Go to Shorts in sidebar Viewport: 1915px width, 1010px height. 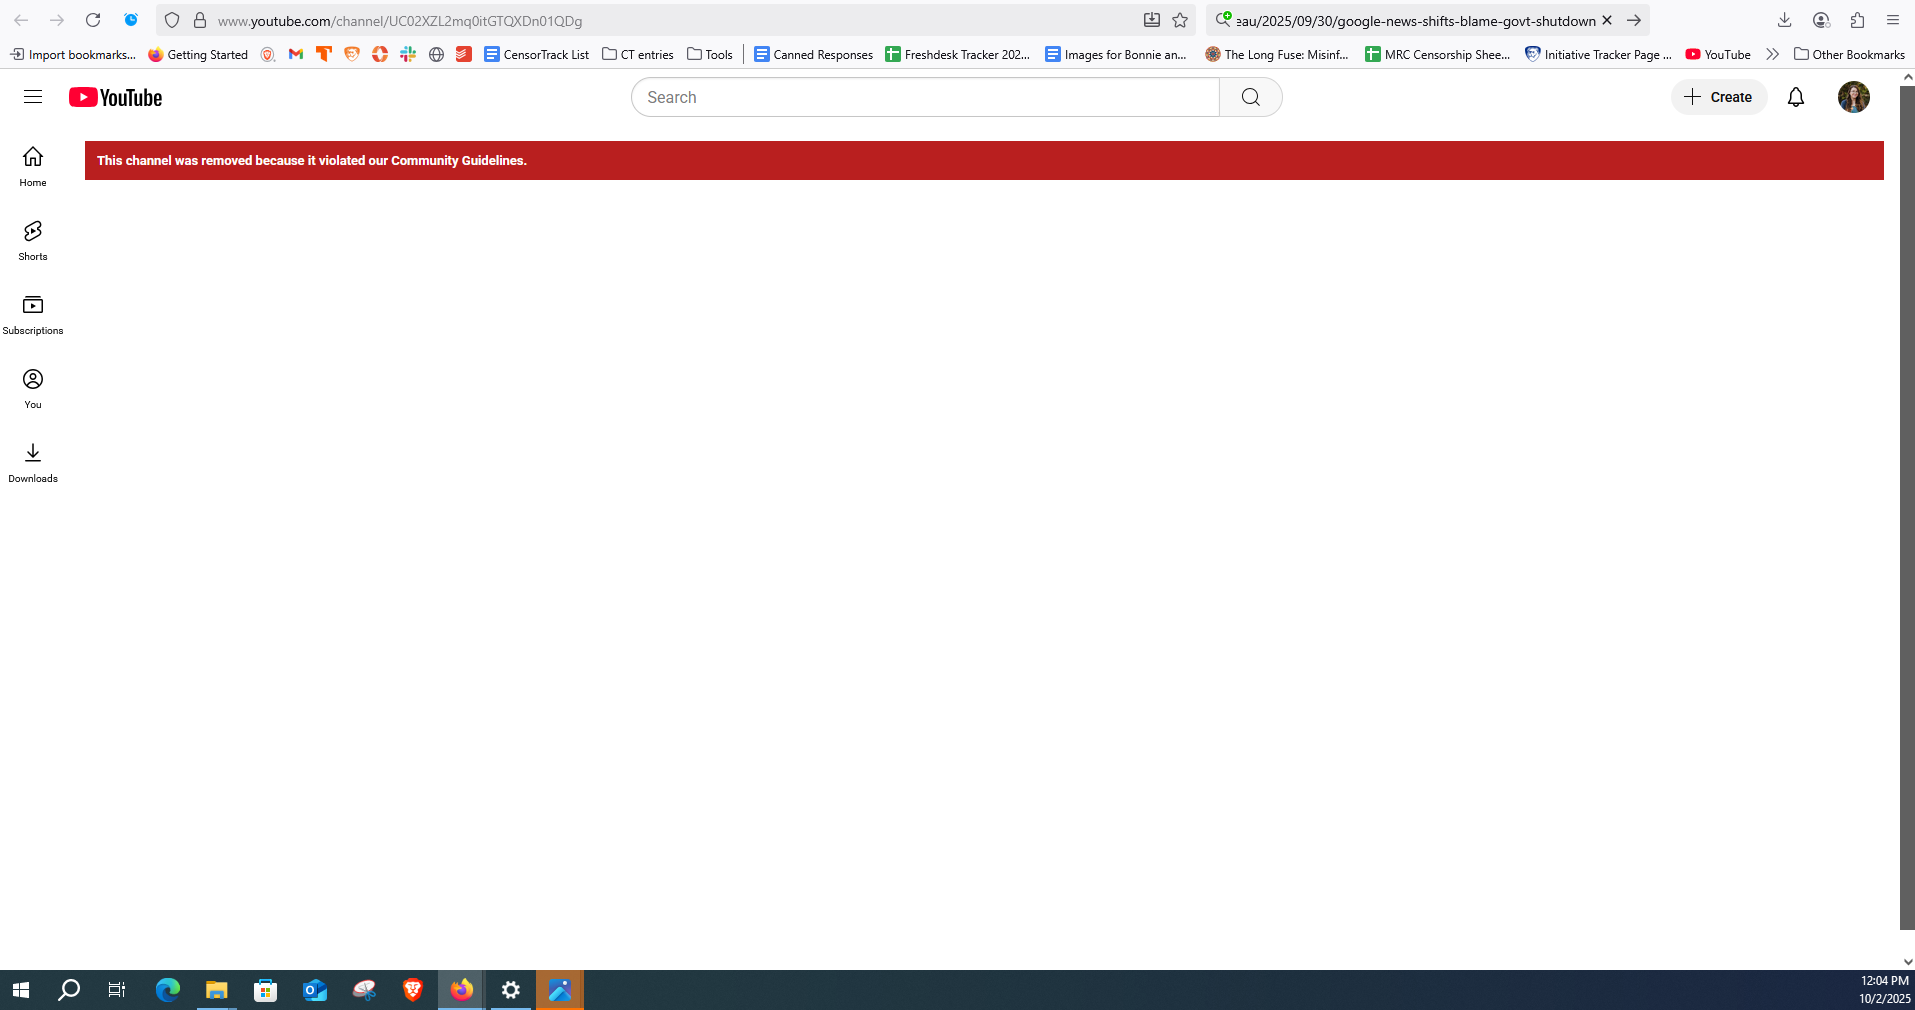pyautogui.click(x=33, y=241)
